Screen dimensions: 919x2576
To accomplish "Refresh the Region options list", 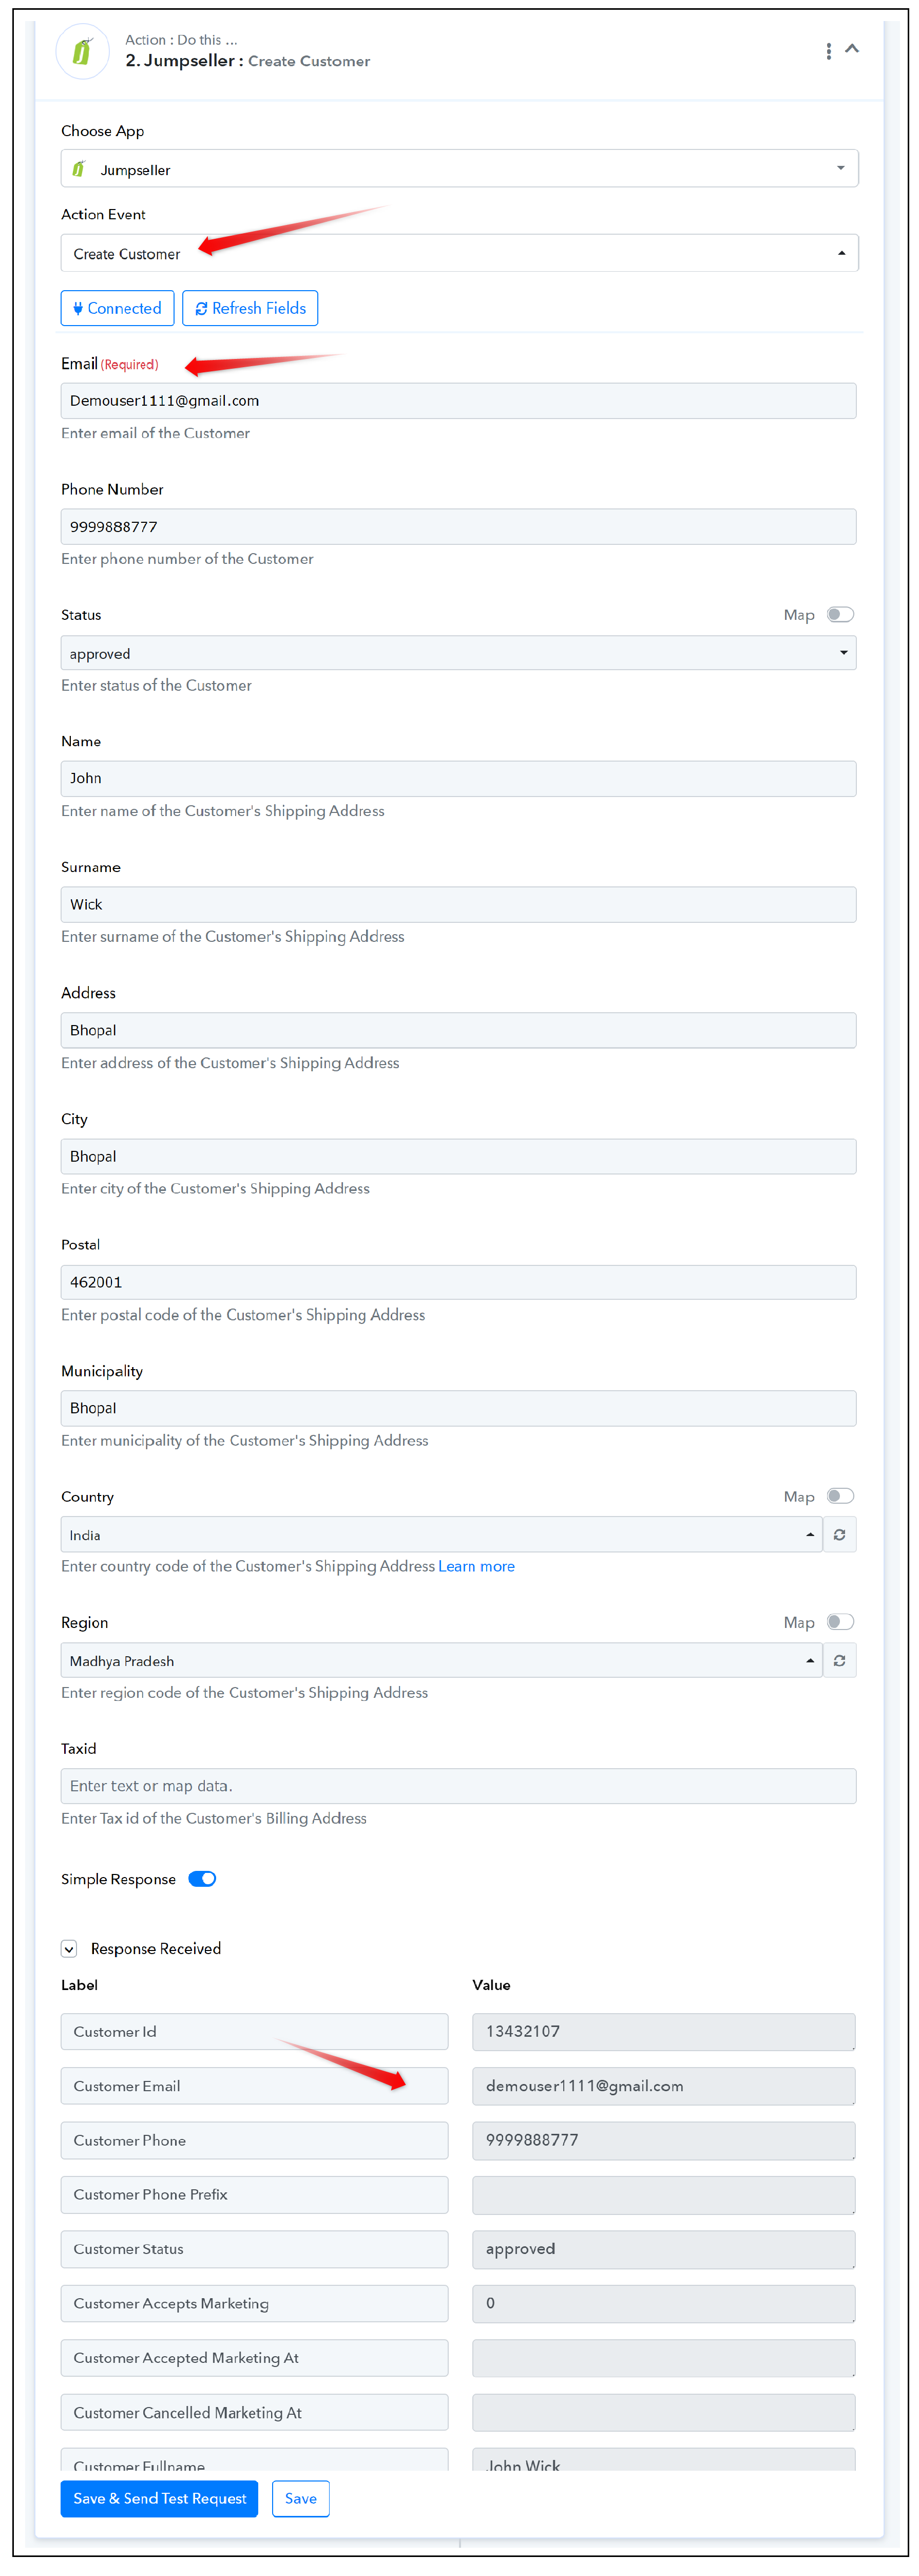I will (x=840, y=1661).
